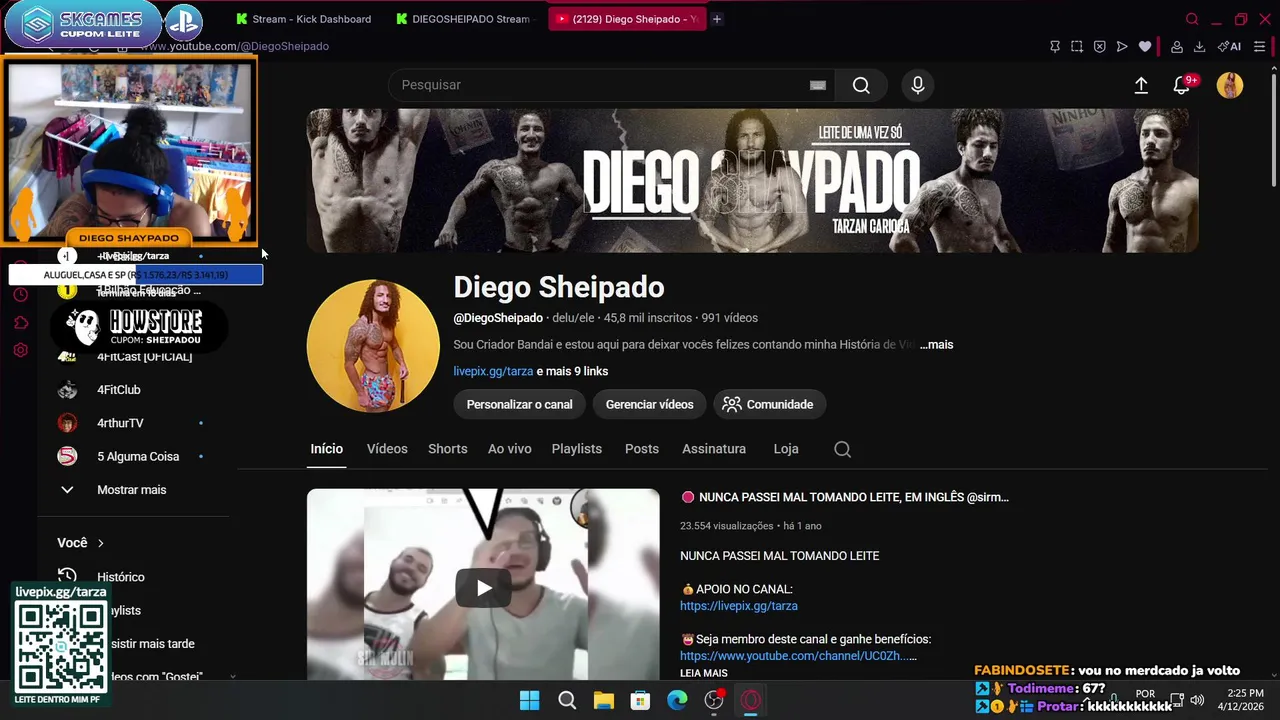The image size is (1280, 720).
Task: Open the account avatar menu at top right
Action: [x=1230, y=85]
